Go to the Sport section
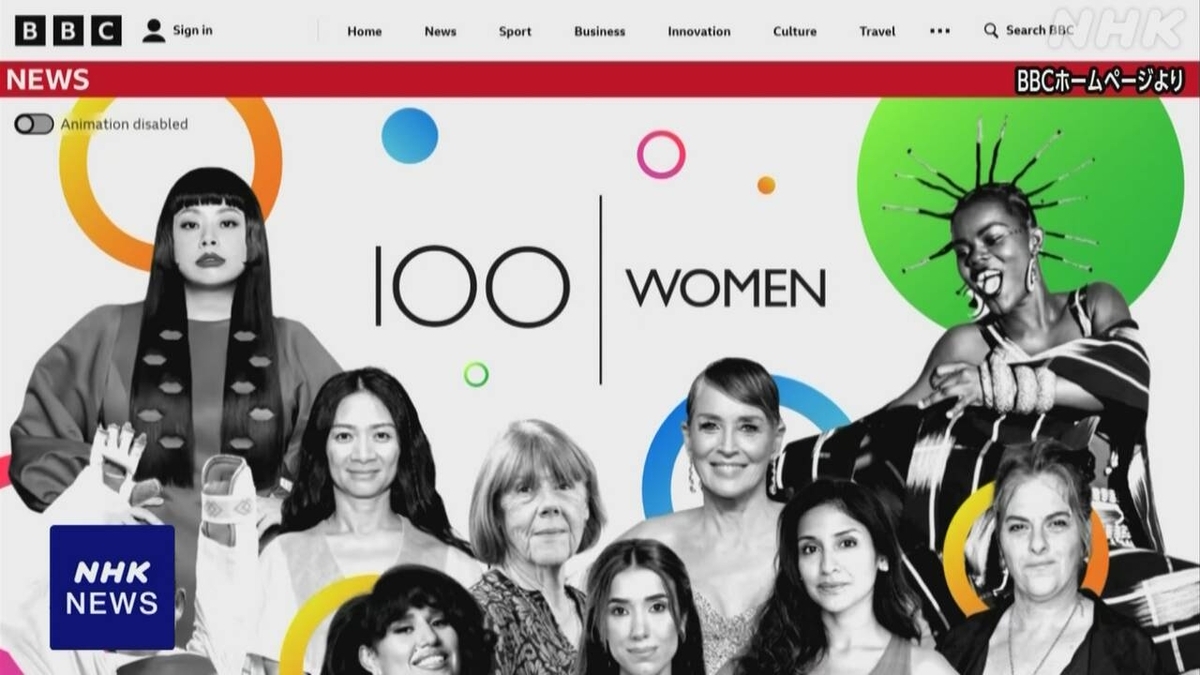 click(515, 31)
